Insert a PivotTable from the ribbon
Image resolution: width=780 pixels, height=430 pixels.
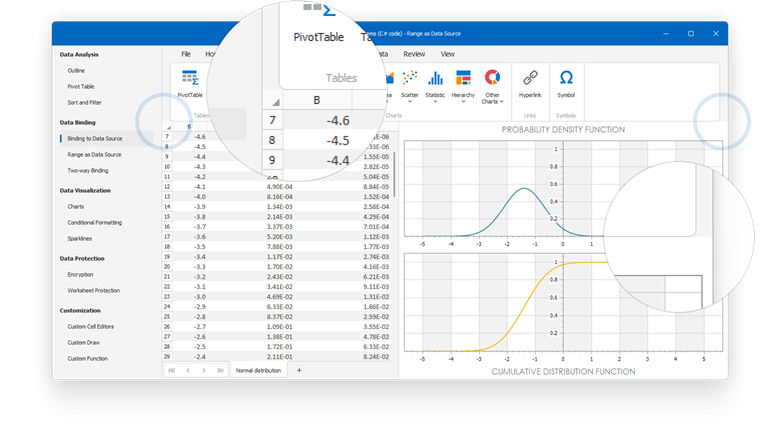(190, 84)
